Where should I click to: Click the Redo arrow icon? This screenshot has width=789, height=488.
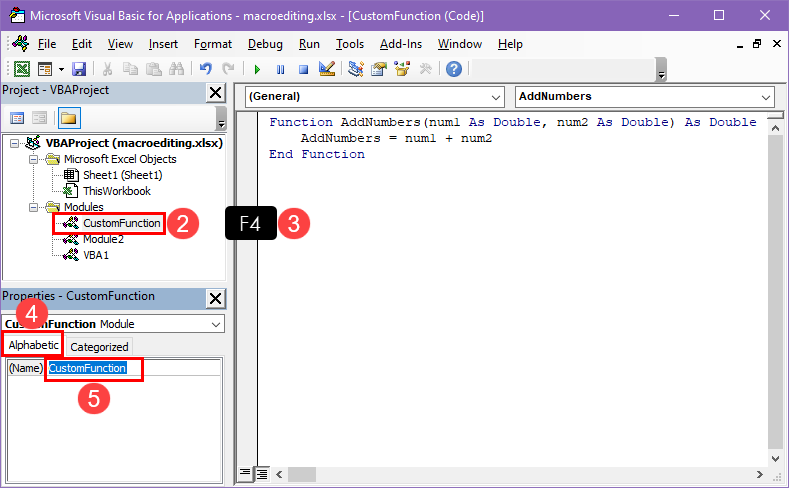(228, 69)
